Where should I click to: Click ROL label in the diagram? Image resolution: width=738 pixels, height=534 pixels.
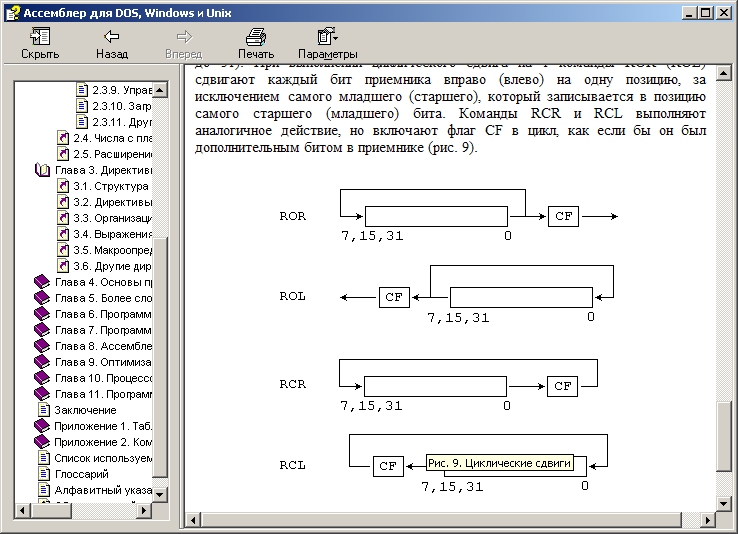(x=292, y=296)
